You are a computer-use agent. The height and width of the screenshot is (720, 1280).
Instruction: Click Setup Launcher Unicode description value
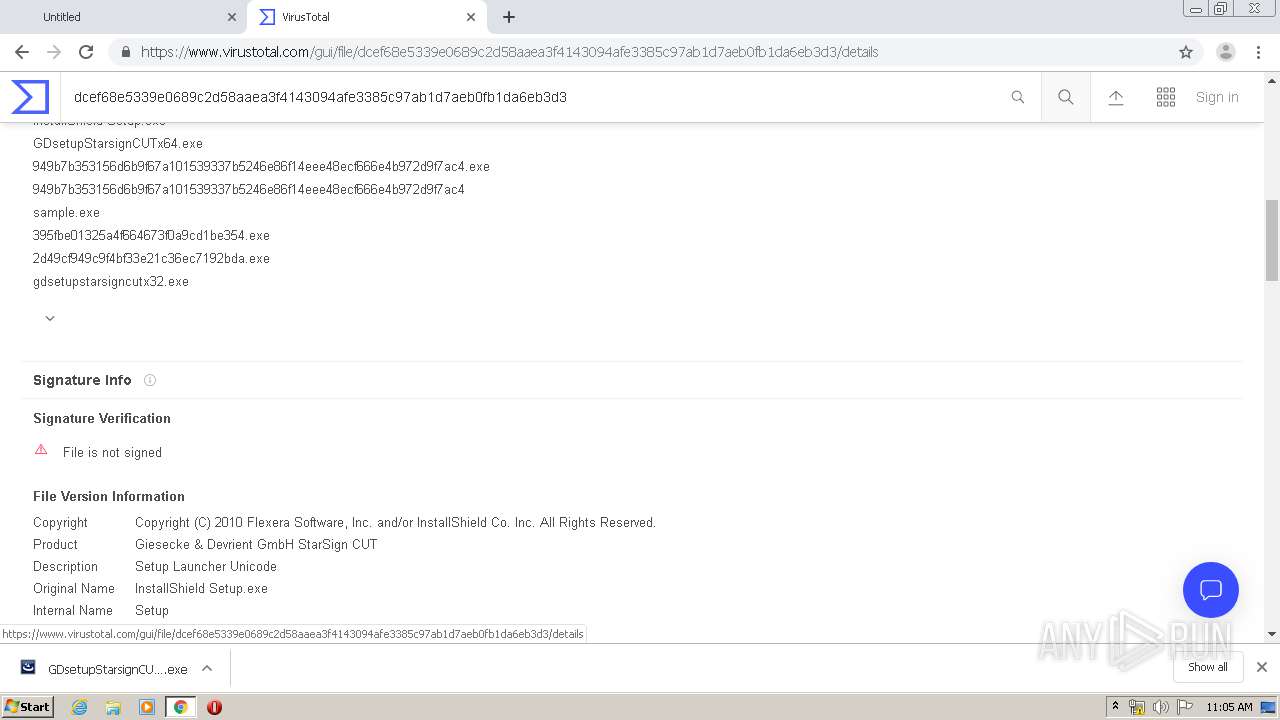tap(206, 566)
